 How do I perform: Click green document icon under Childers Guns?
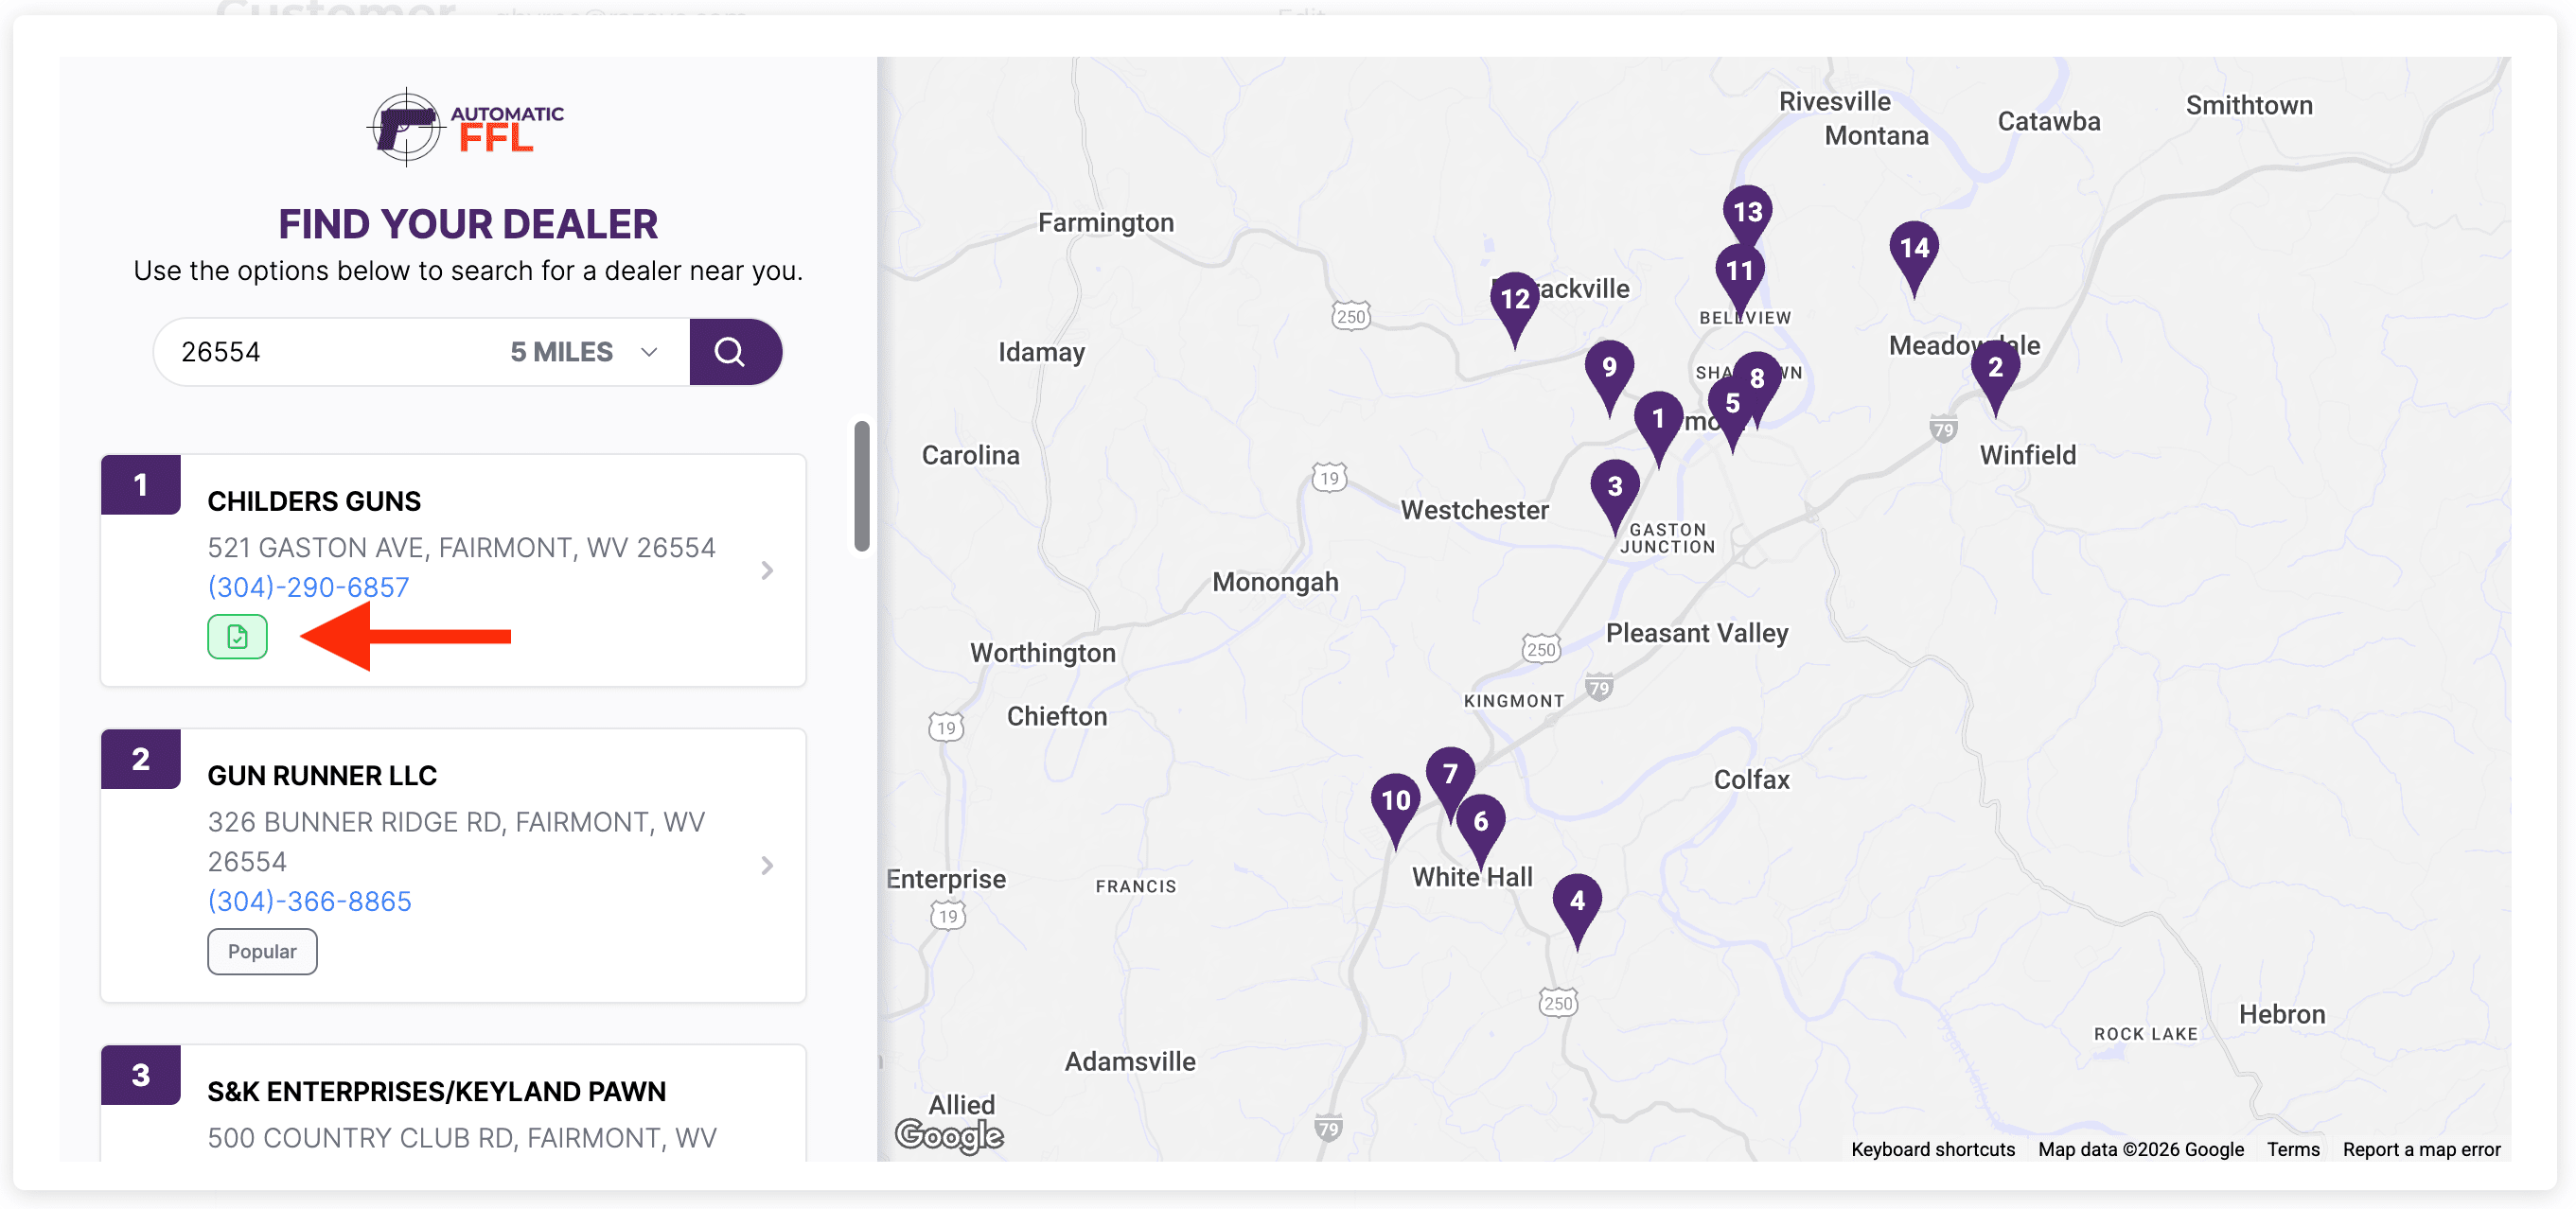pyautogui.click(x=237, y=637)
